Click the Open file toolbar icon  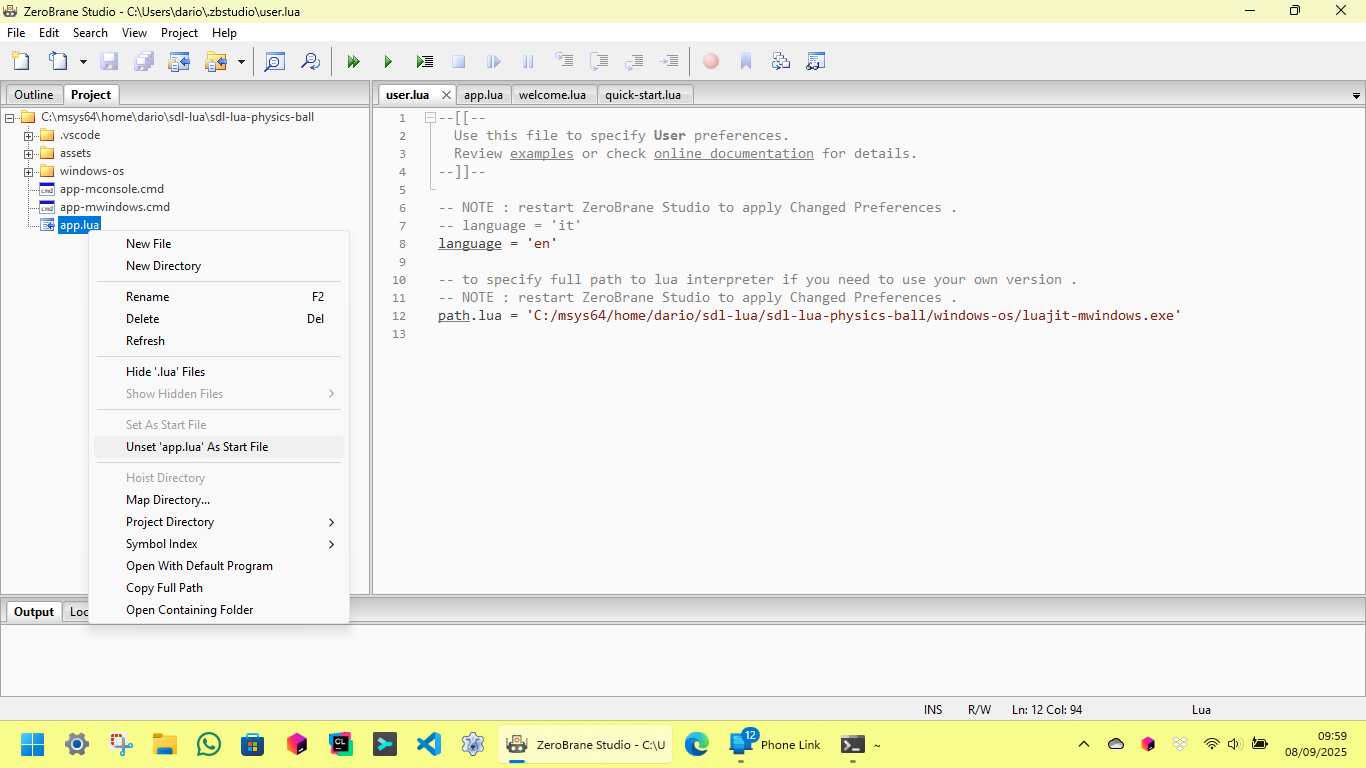(59, 61)
